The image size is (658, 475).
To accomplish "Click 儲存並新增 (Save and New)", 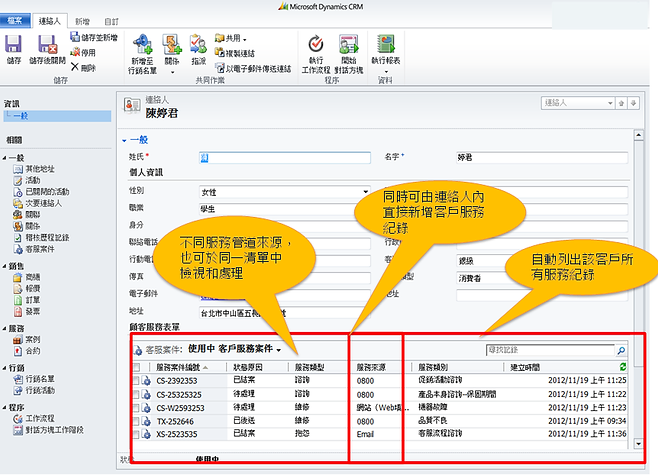I will 94,37.
